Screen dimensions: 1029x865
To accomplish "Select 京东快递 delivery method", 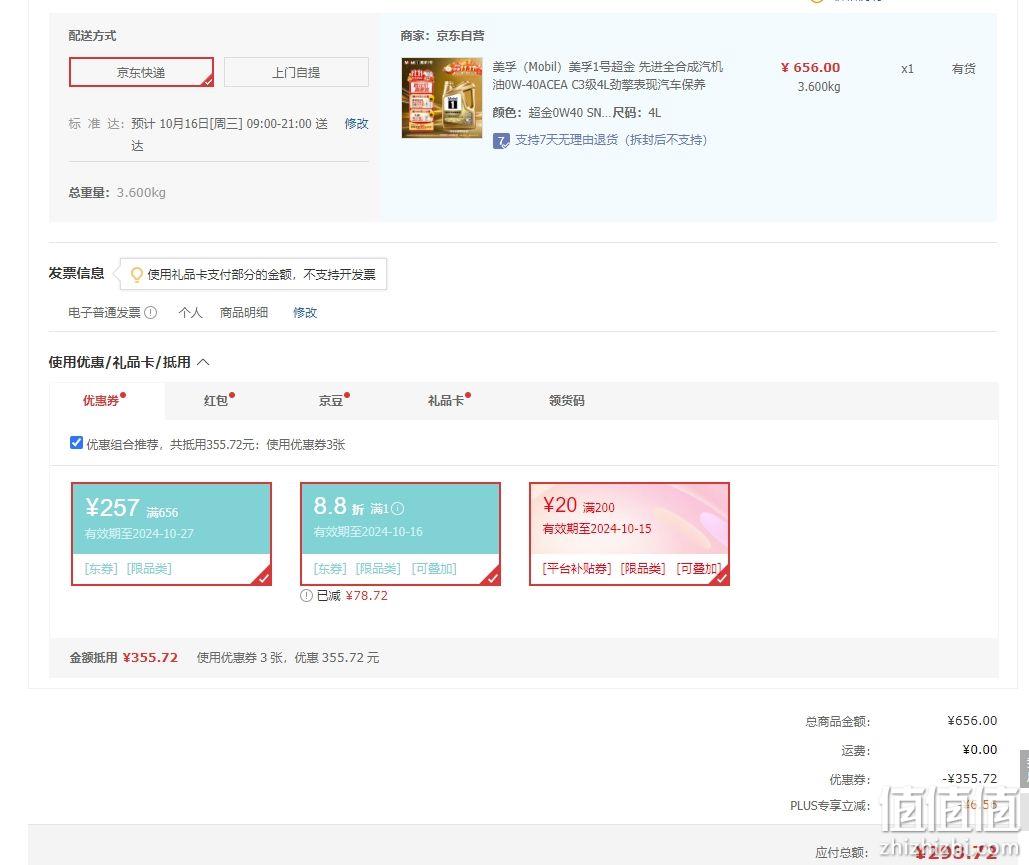I will tap(141, 72).
